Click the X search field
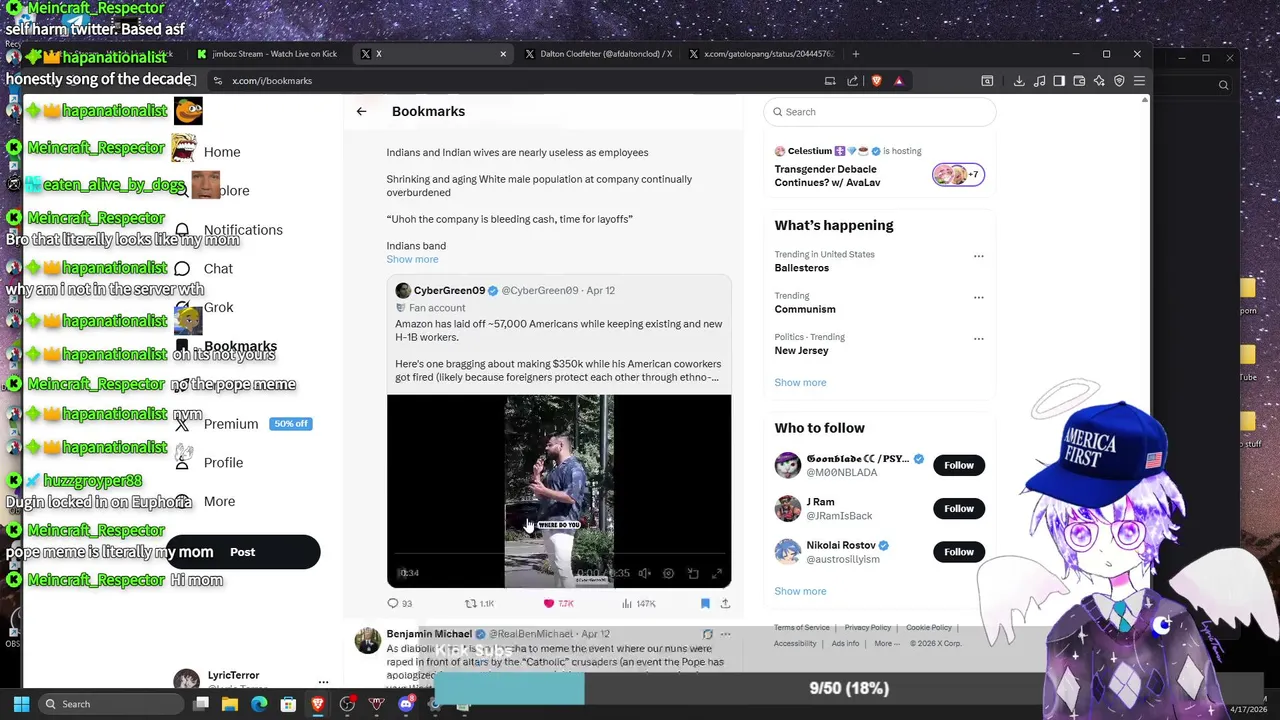Image resolution: width=1280 pixels, height=720 pixels. [880, 112]
